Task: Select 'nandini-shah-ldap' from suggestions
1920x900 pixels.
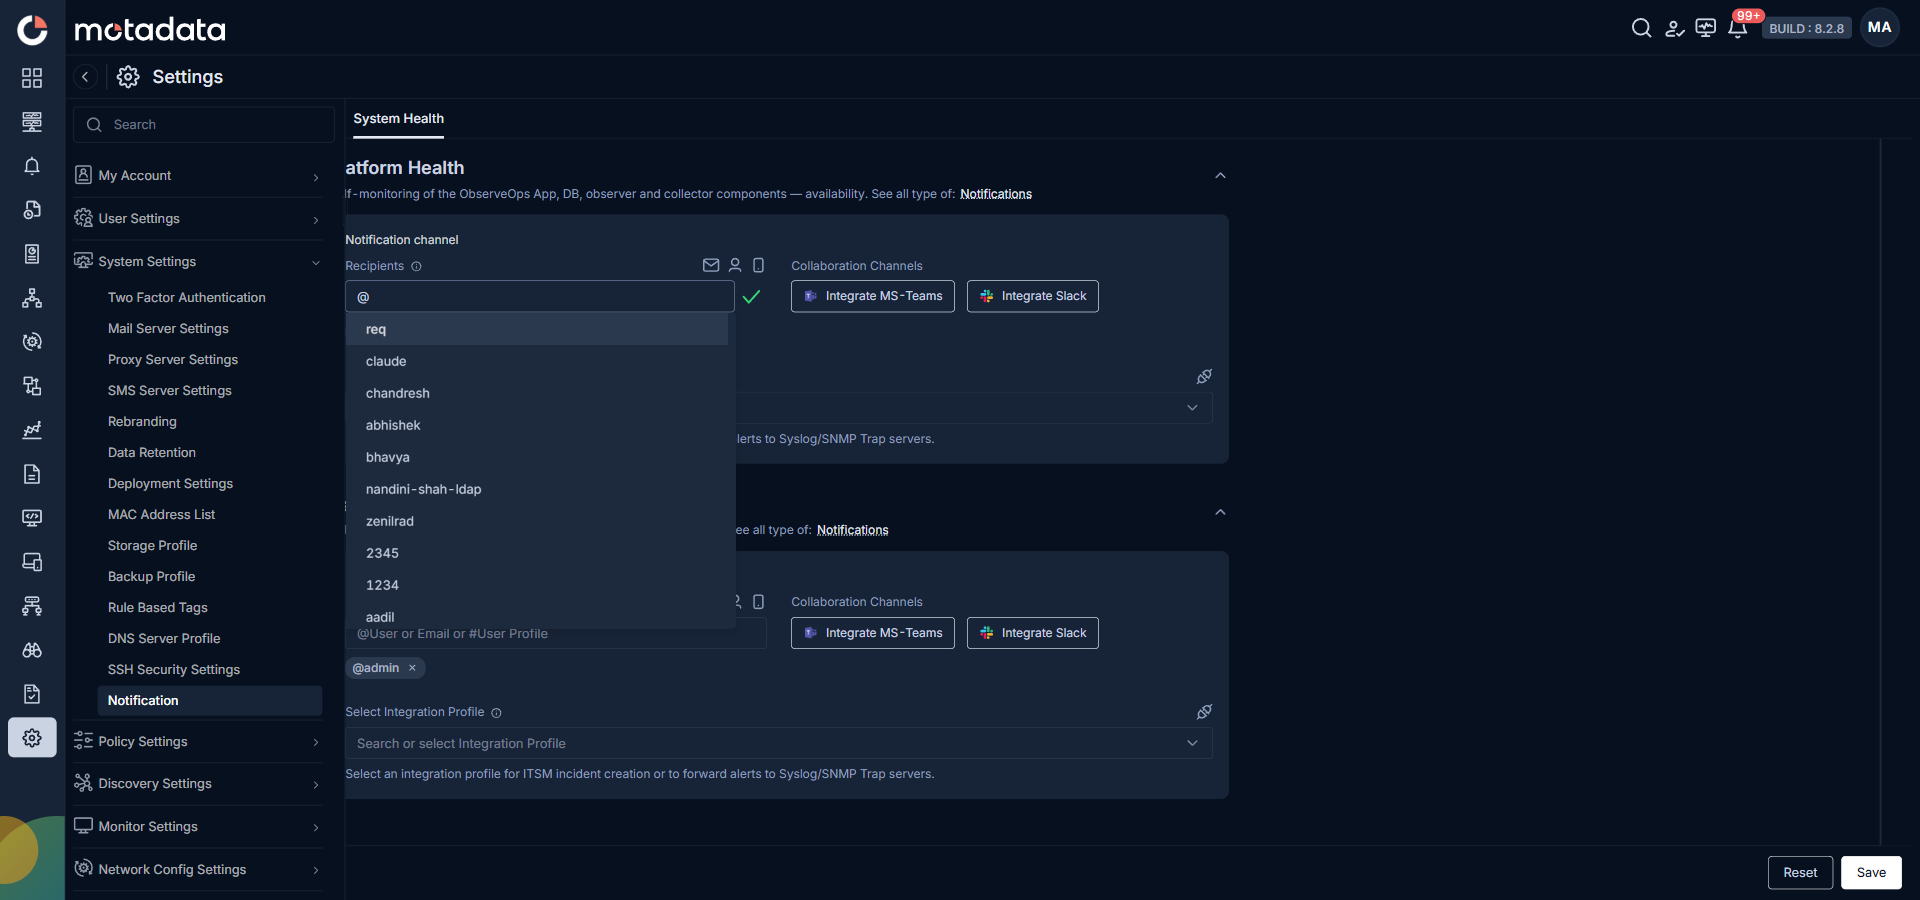Action: (x=537, y=489)
